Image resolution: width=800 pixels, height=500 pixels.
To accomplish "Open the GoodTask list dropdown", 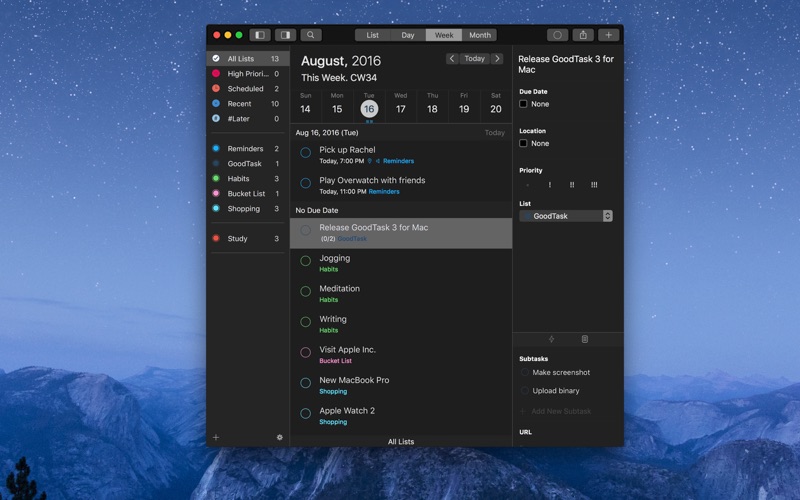I will tap(566, 216).
